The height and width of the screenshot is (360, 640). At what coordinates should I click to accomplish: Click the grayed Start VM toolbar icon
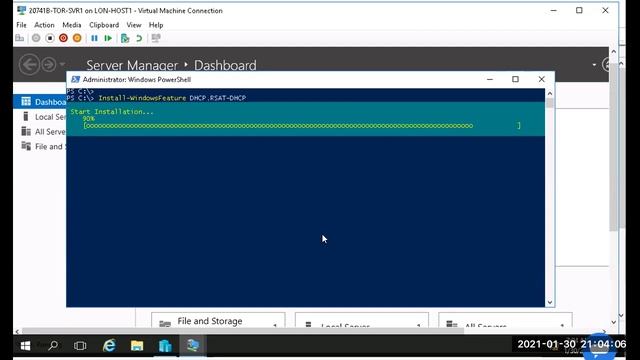pyautogui.click(x=36, y=38)
